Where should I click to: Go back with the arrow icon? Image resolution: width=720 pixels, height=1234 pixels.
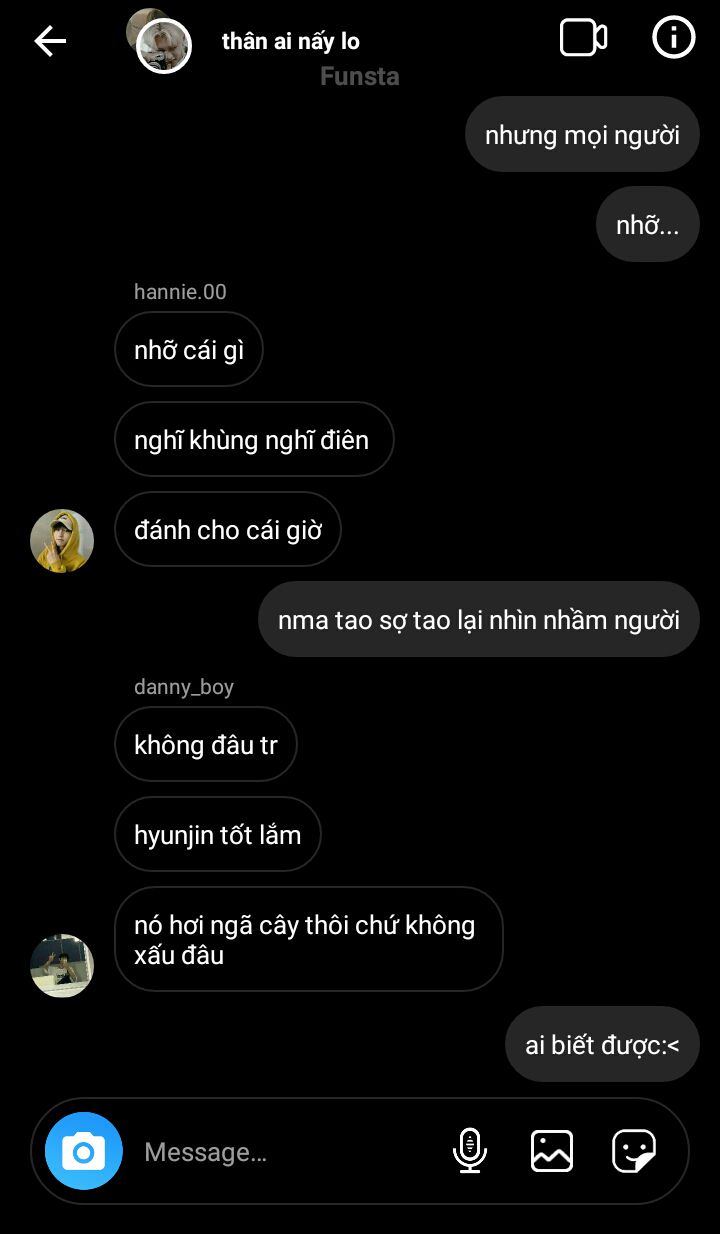tap(50, 41)
